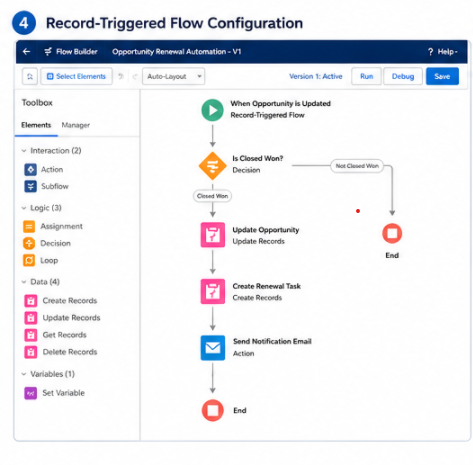Select the Subflow element icon
This screenshot has width=473, height=465.
pyautogui.click(x=31, y=186)
